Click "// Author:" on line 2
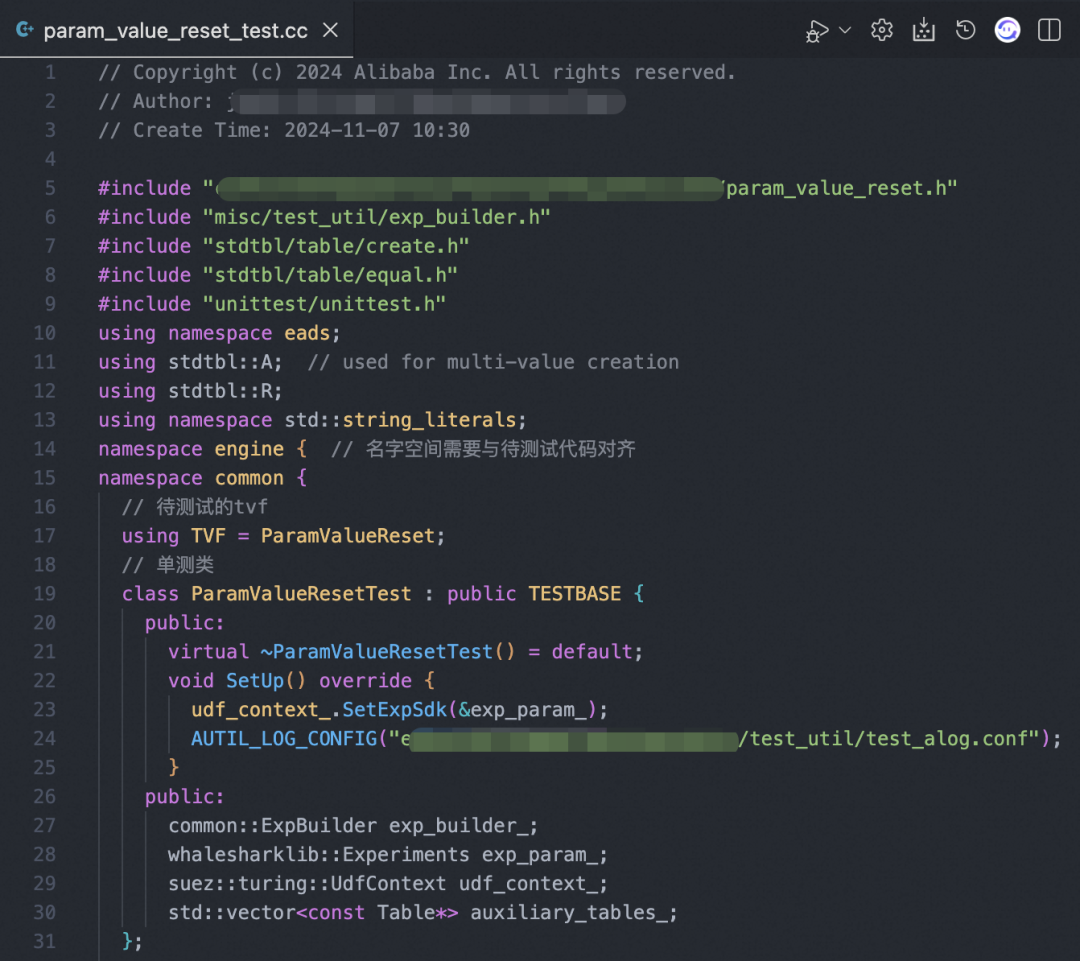 [156, 101]
